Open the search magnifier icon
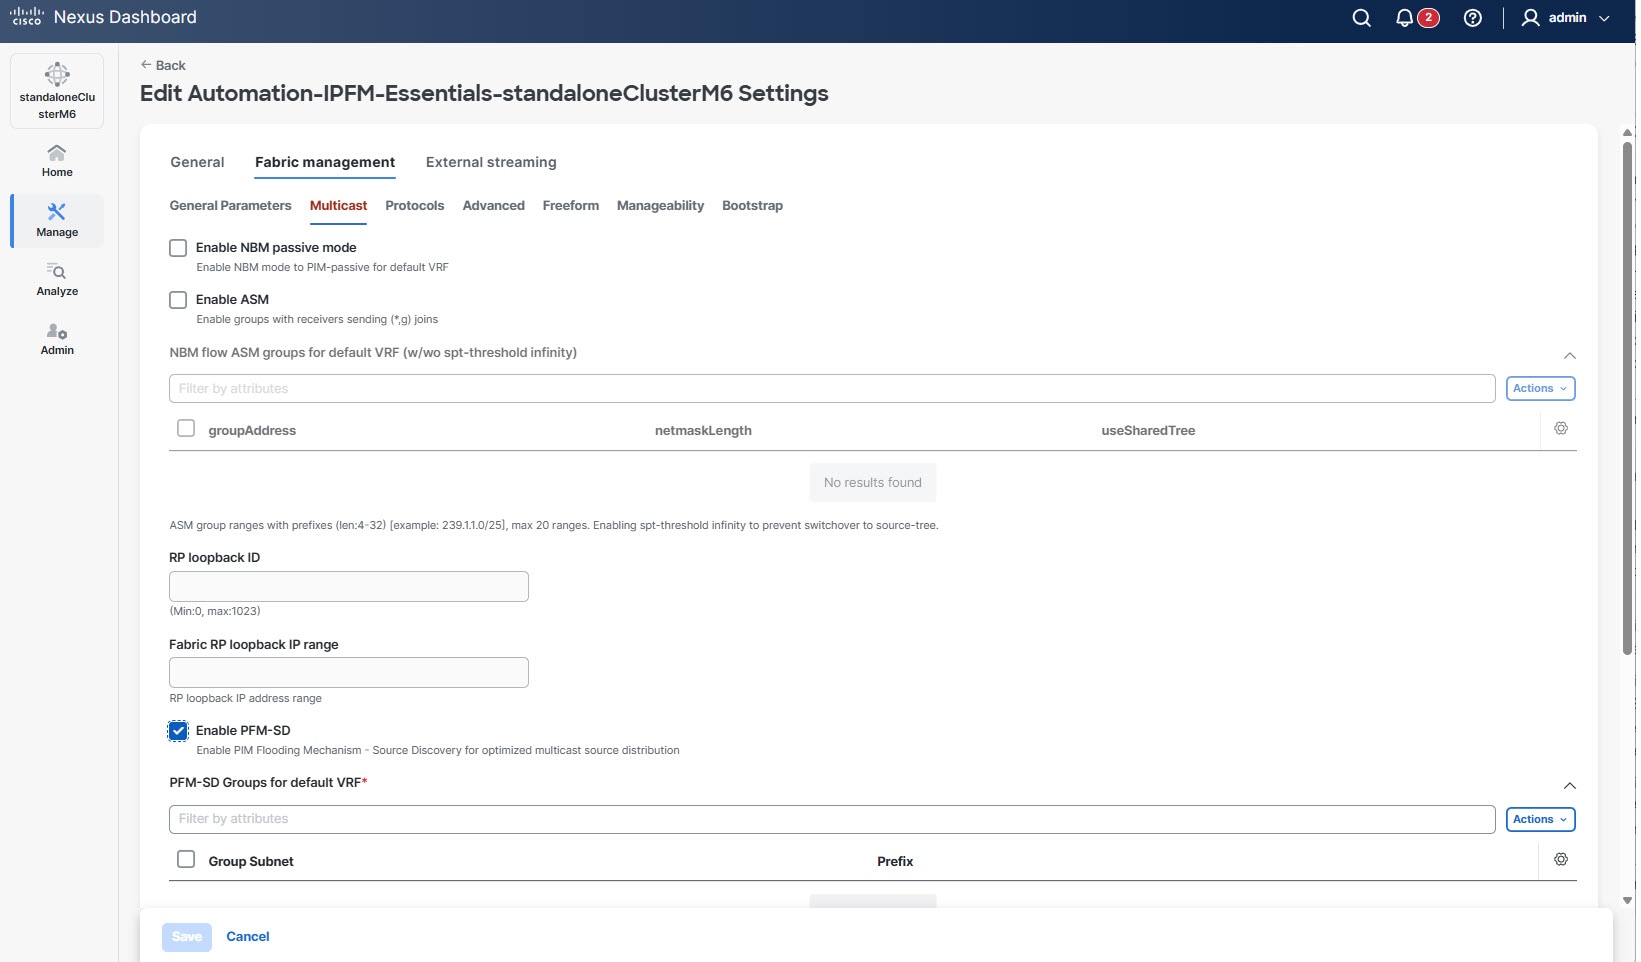This screenshot has width=1641, height=962. click(1361, 18)
